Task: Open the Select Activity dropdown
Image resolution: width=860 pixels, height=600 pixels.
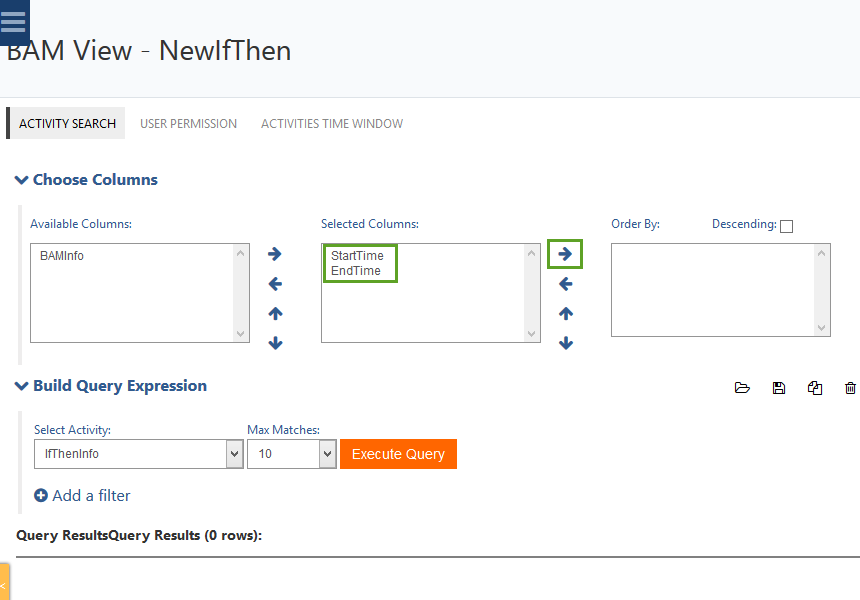Action: [x=138, y=454]
